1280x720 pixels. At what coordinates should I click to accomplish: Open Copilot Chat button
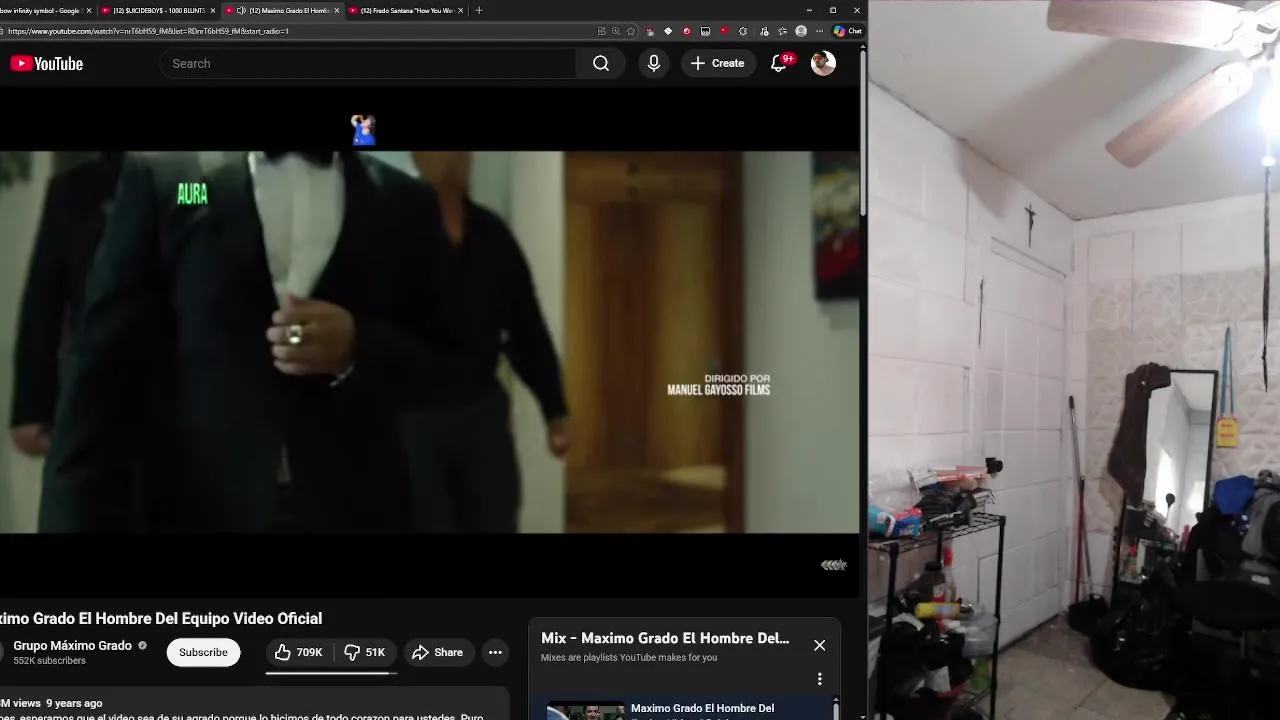[848, 31]
